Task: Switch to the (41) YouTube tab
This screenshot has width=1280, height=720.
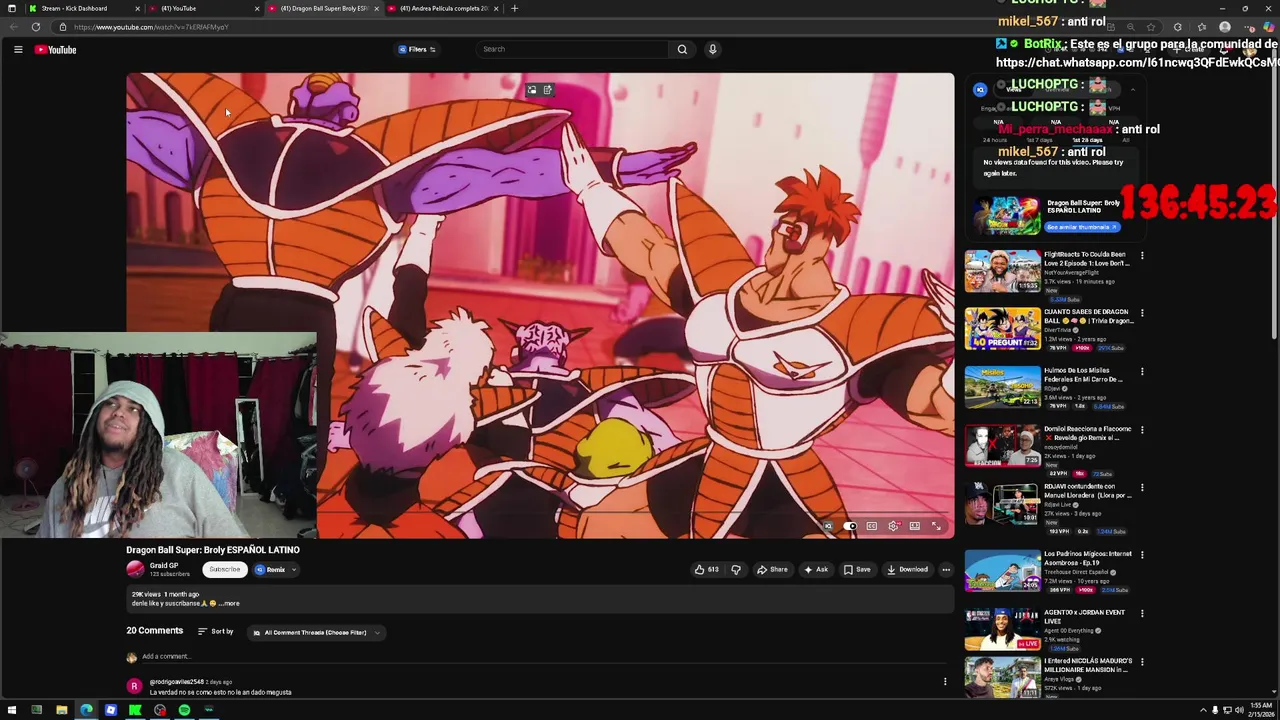Action: click(205, 8)
